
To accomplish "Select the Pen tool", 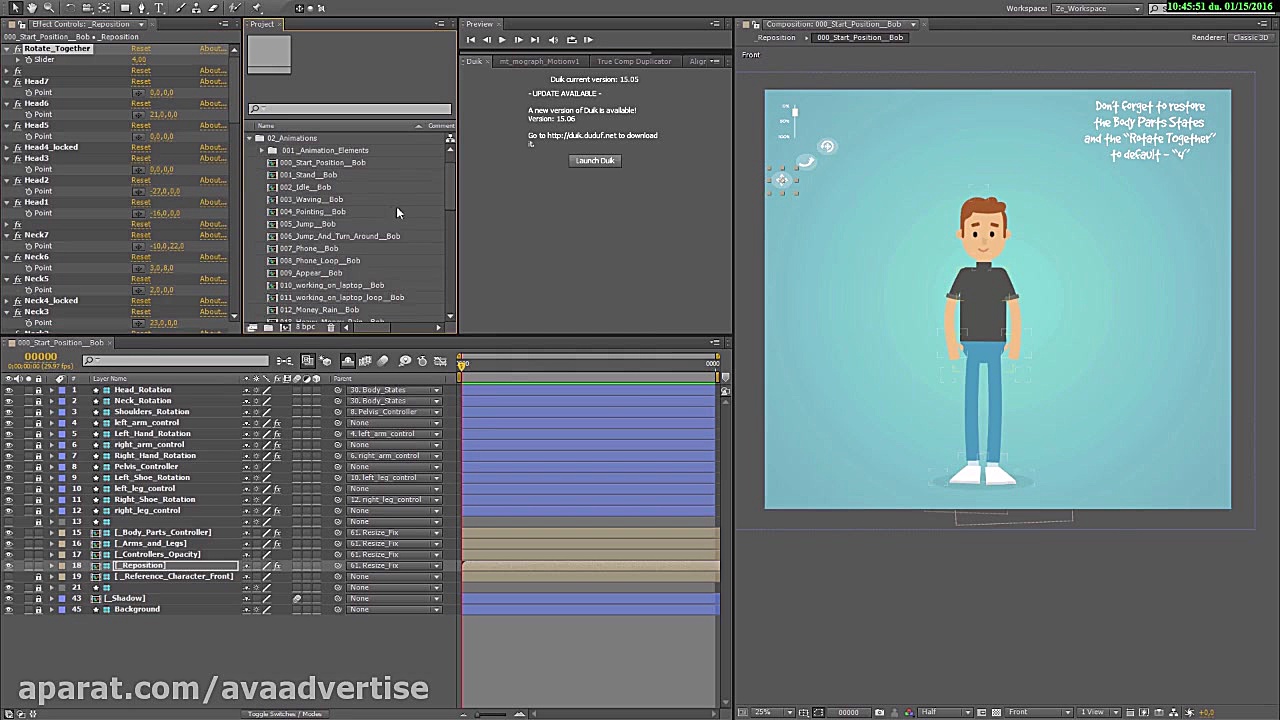I will pos(141,8).
